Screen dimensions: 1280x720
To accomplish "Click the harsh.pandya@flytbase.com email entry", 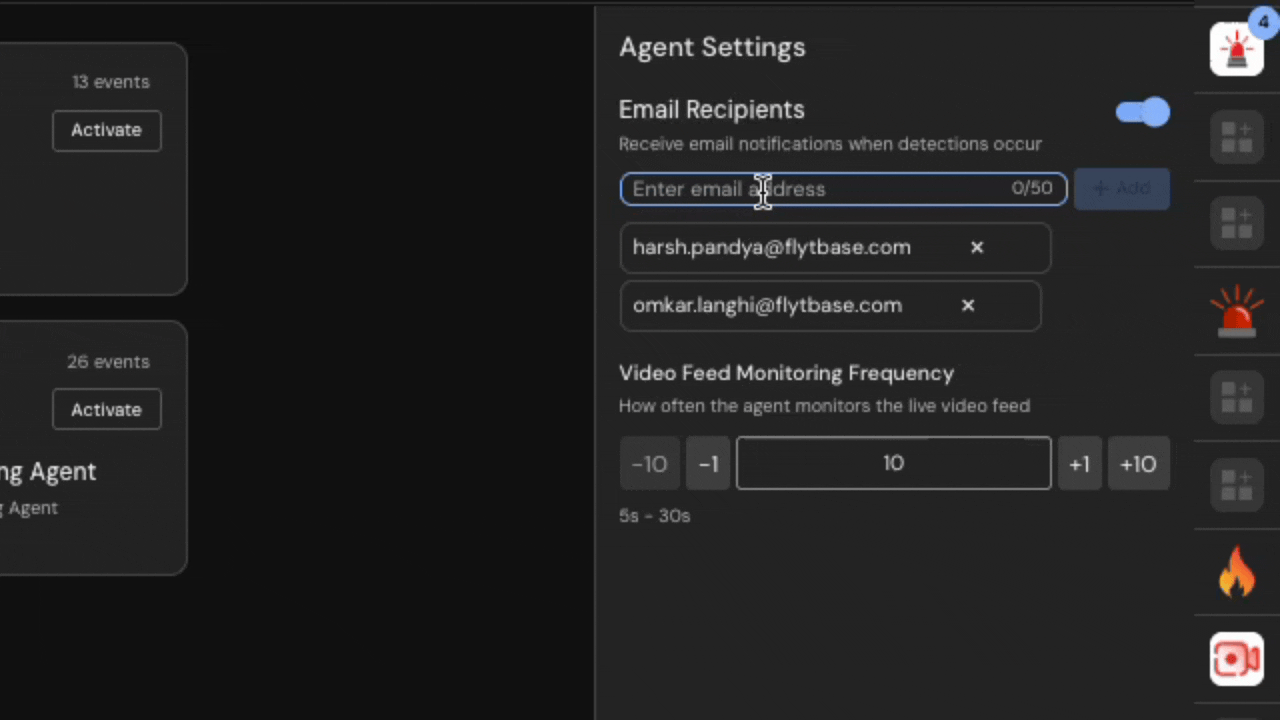I will pos(835,247).
